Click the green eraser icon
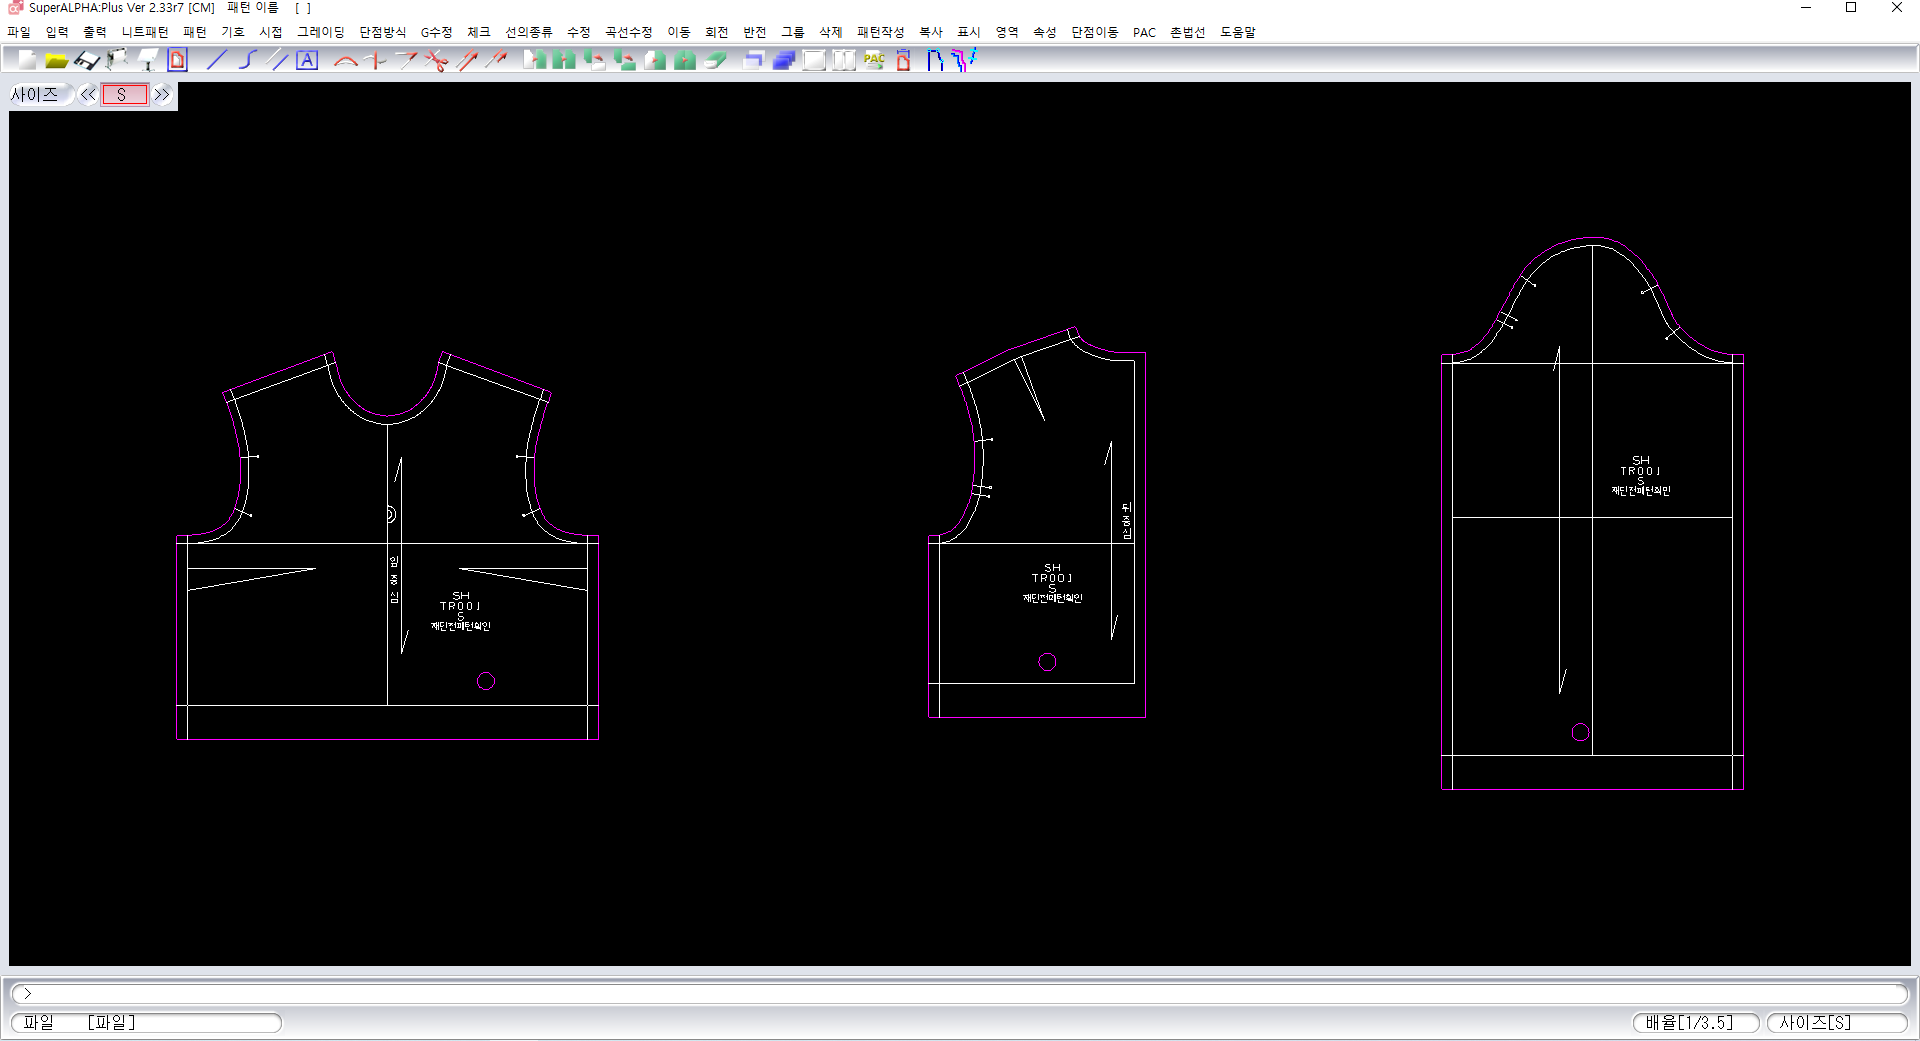The width and height of the screenshot is (1920, 1041). click(x=715, y=60)
